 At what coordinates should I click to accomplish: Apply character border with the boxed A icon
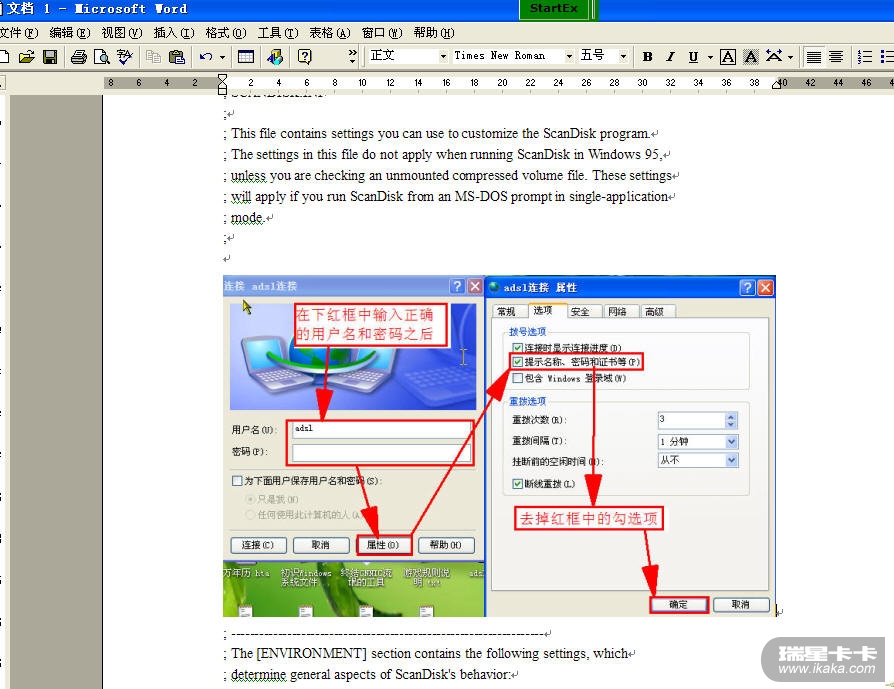[728, 56]
